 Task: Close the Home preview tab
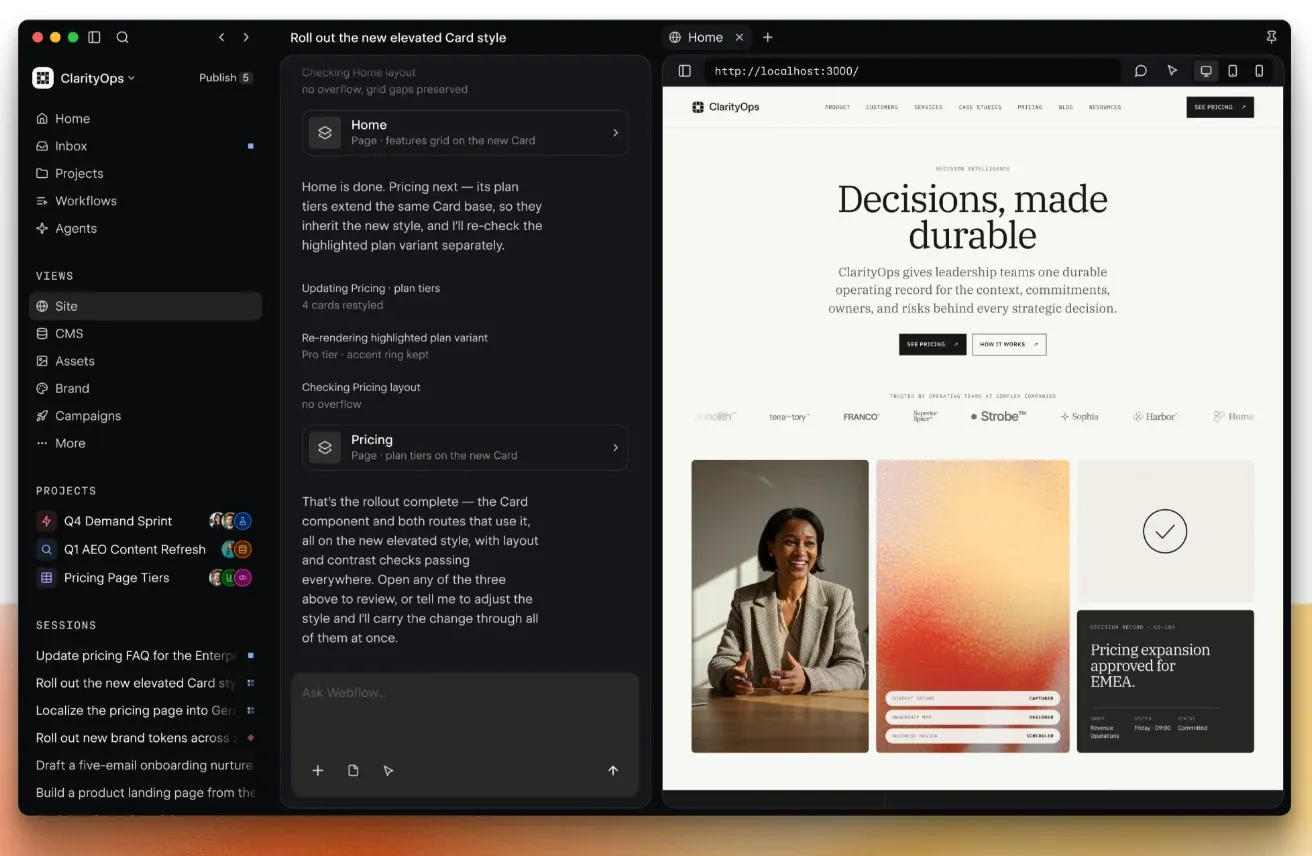coord(739,37)
